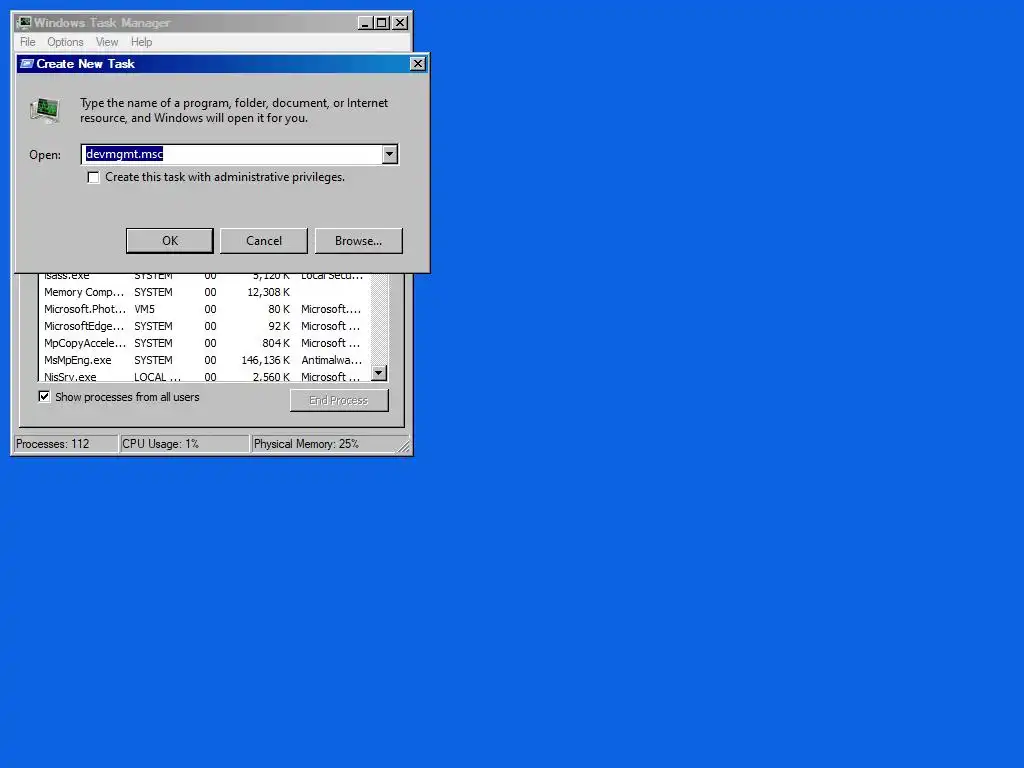This screenshot has height=768, width=1024.
Task: Select the Microsoft.Phot... process row
Action: point(204,309)
